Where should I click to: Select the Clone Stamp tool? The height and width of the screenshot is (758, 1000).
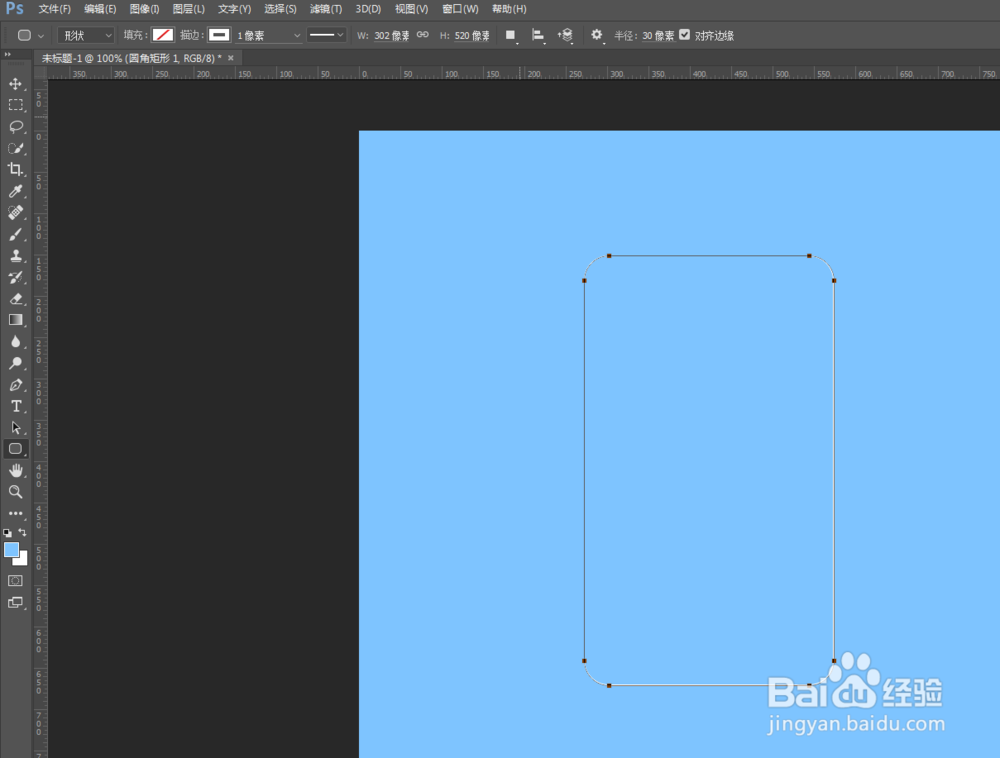pos(15,256)
